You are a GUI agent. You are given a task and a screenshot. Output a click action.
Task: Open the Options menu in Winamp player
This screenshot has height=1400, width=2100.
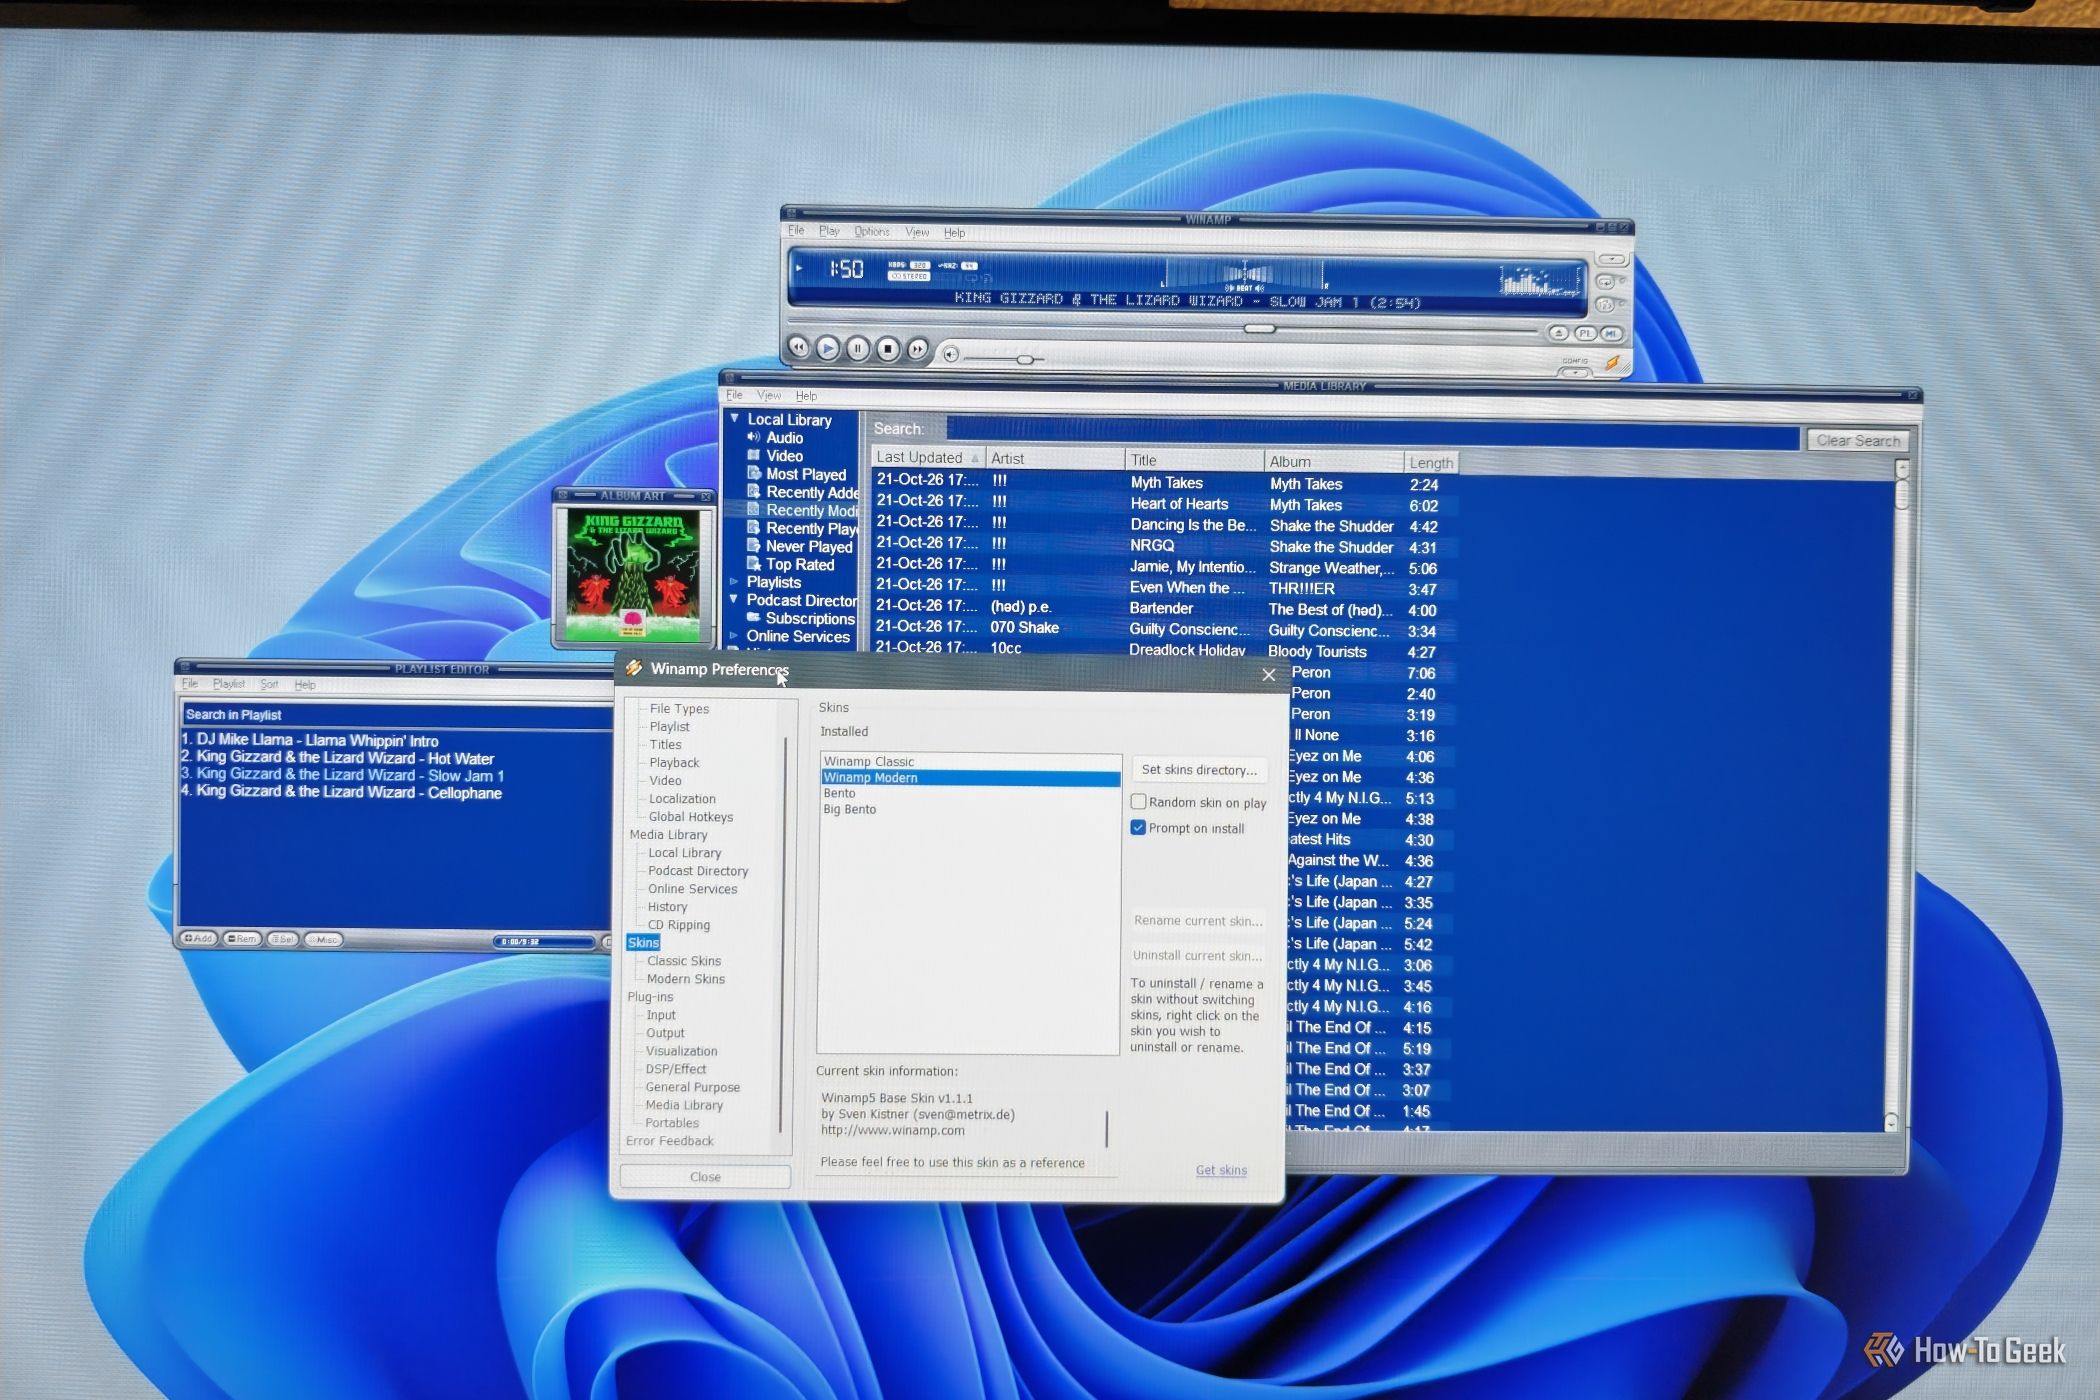[872, 231]
